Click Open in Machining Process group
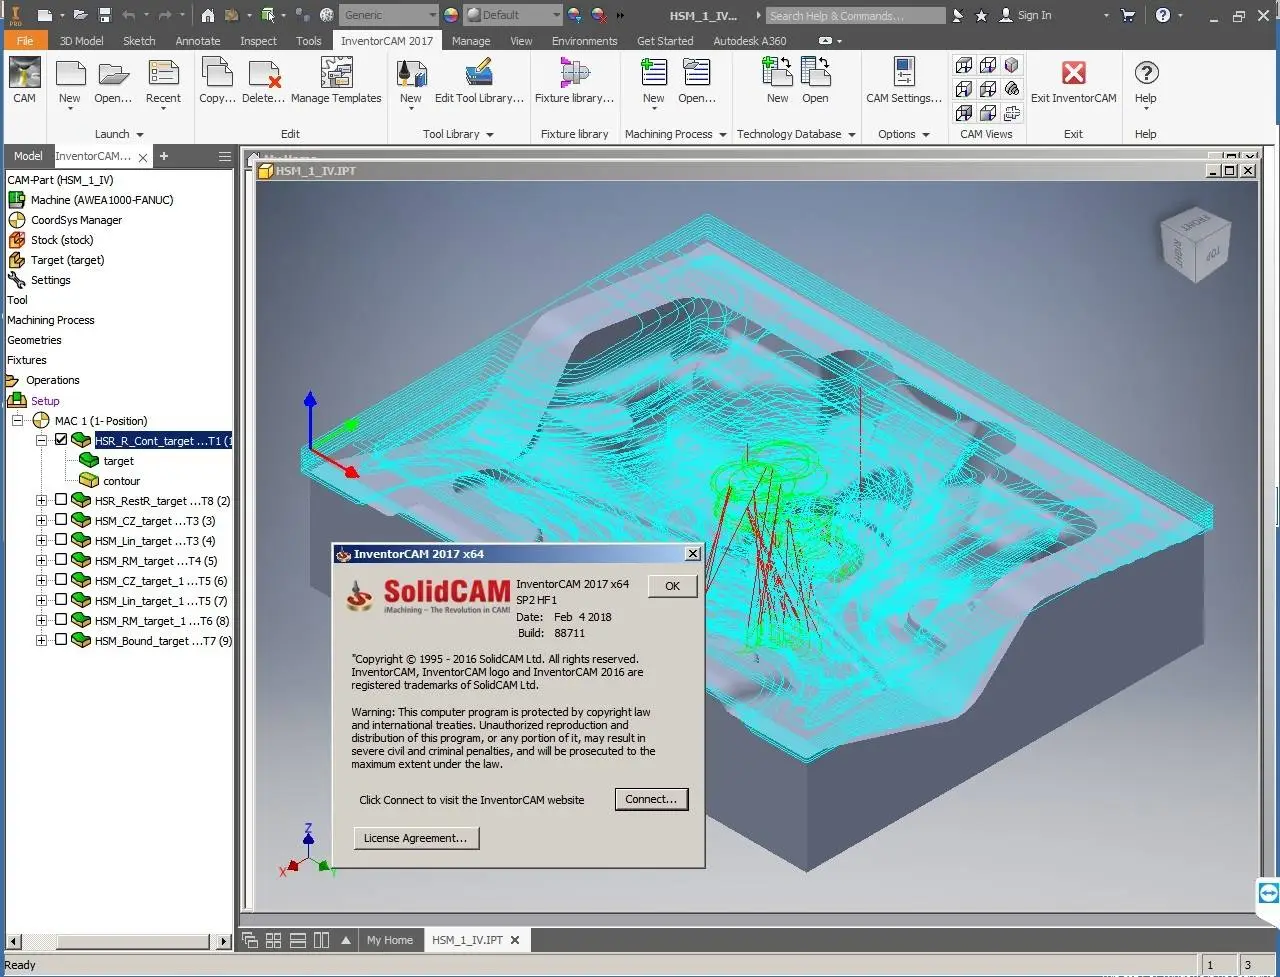The height and width of the screenshot is (977, 1280). coord(696,81)
